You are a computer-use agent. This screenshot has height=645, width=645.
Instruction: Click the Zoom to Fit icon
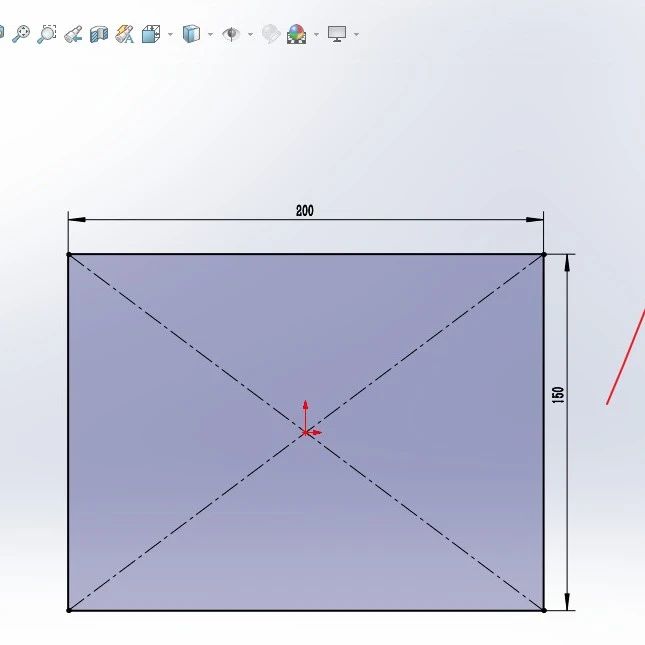21,34
